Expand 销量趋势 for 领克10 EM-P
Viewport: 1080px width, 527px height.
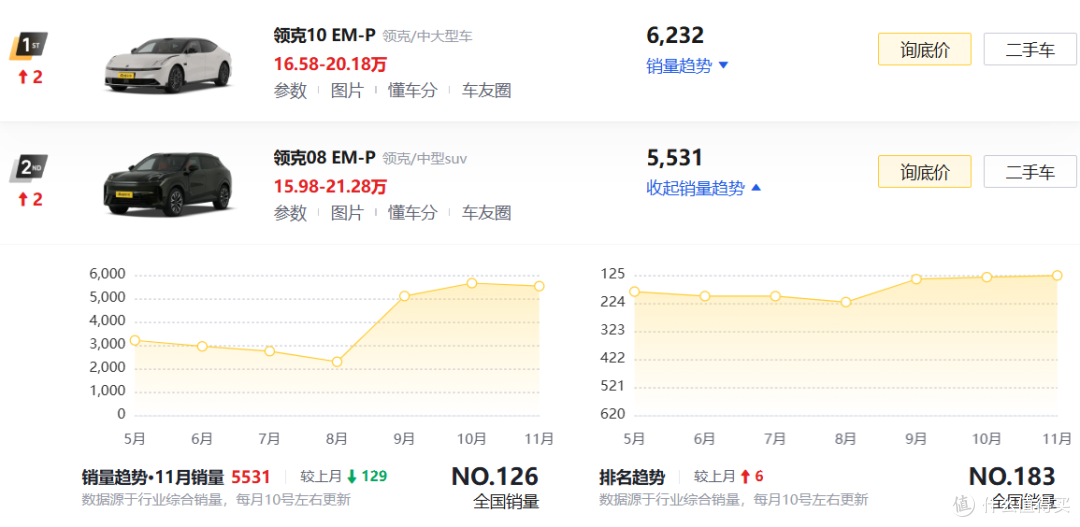point(687,66)
